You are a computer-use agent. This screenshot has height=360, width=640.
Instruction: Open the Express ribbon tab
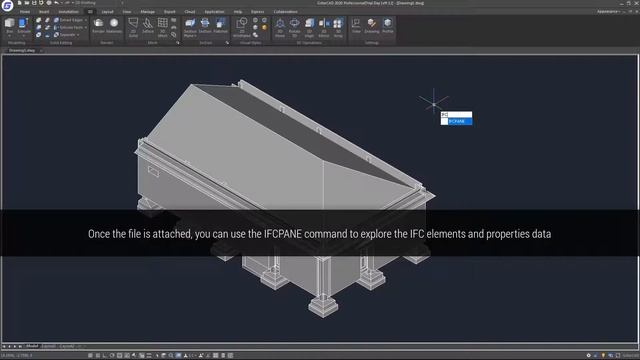click(258, 12)
